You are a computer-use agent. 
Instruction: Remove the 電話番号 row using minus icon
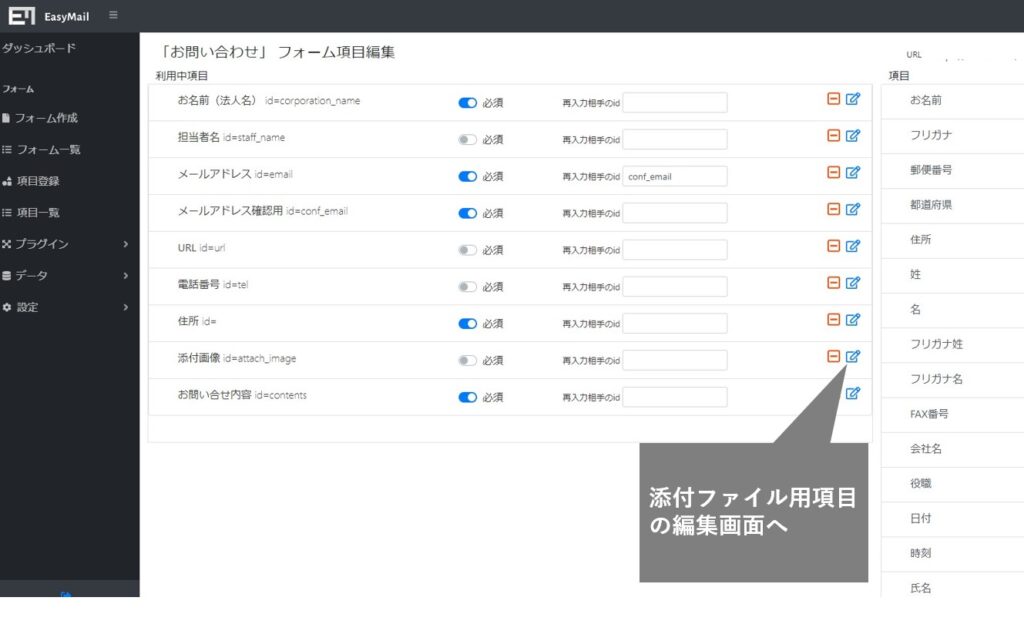point(833,283)
